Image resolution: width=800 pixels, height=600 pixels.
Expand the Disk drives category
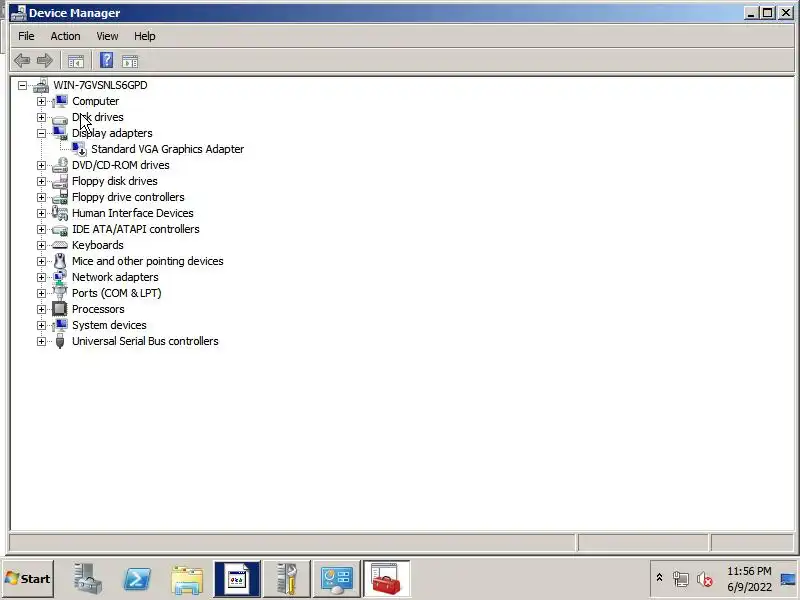coord(41,117)
